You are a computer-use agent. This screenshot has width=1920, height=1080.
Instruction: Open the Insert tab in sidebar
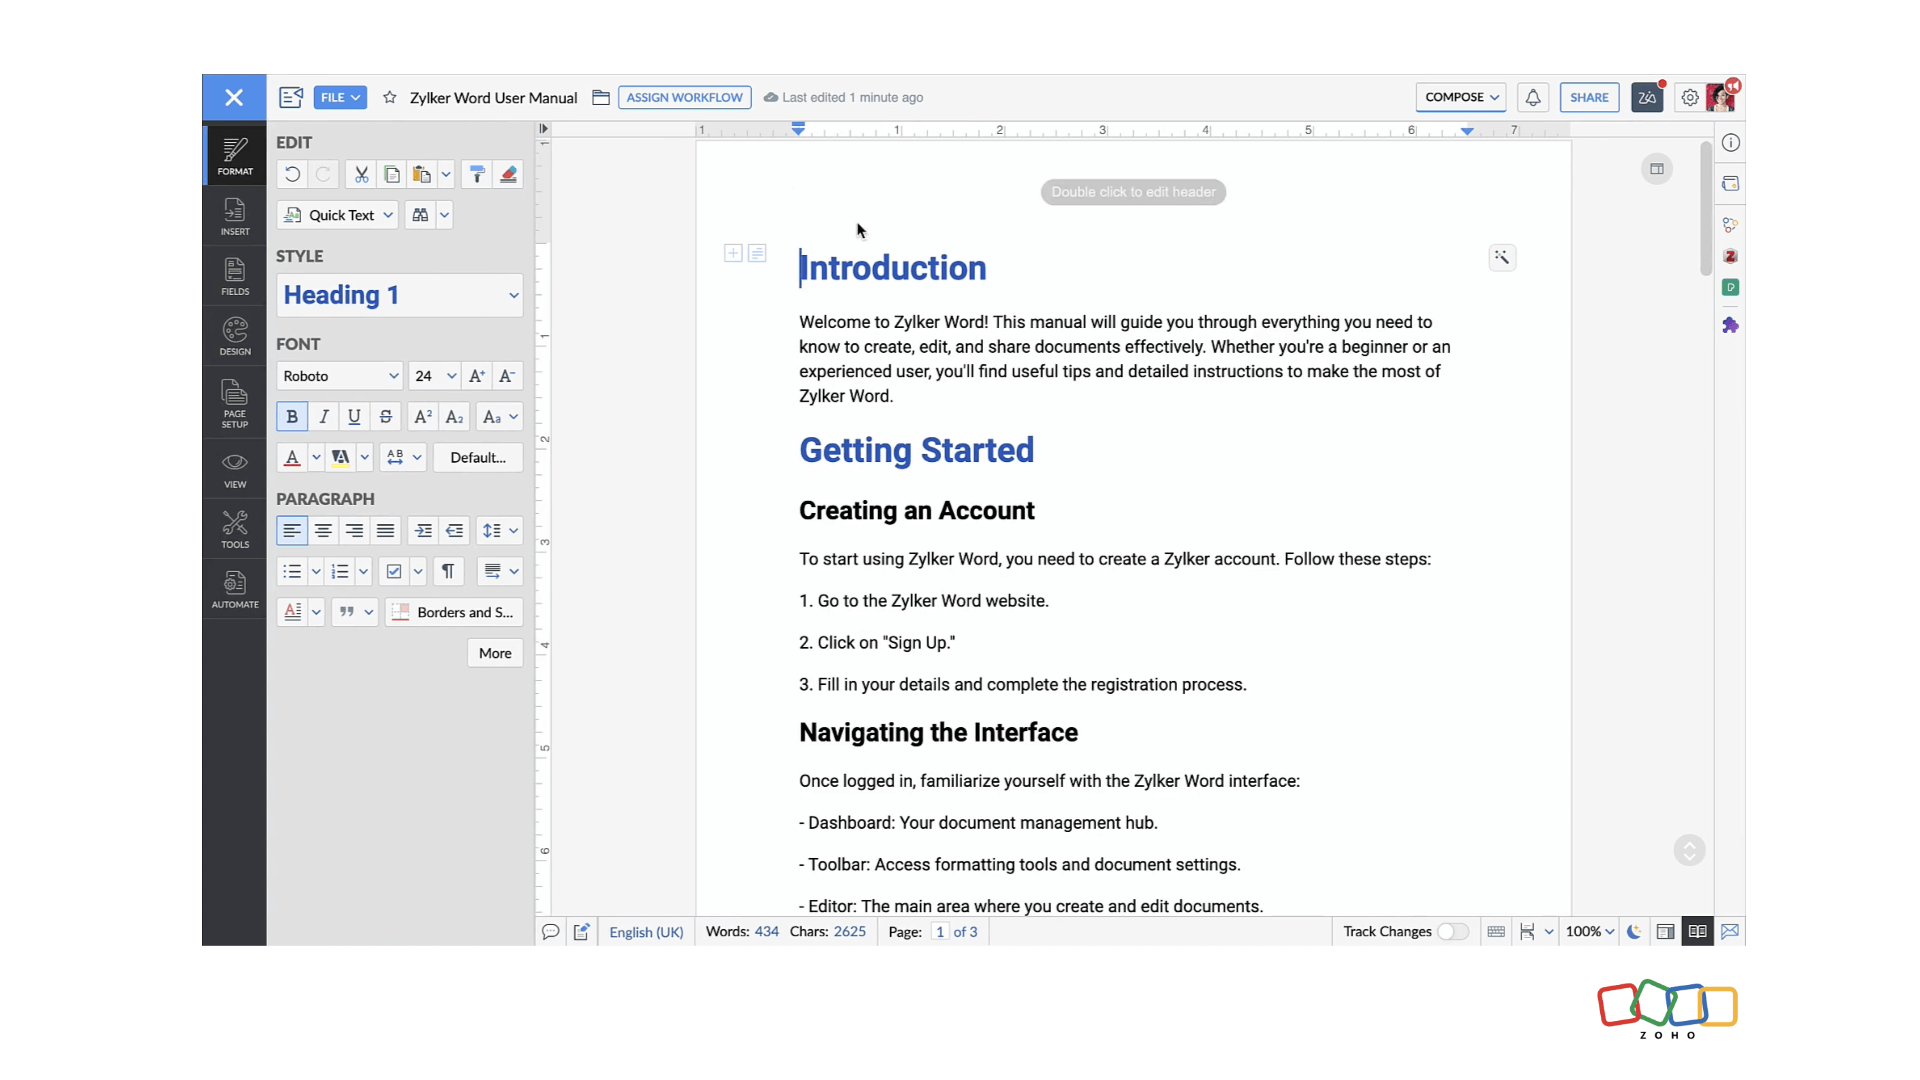coord(235,216)
